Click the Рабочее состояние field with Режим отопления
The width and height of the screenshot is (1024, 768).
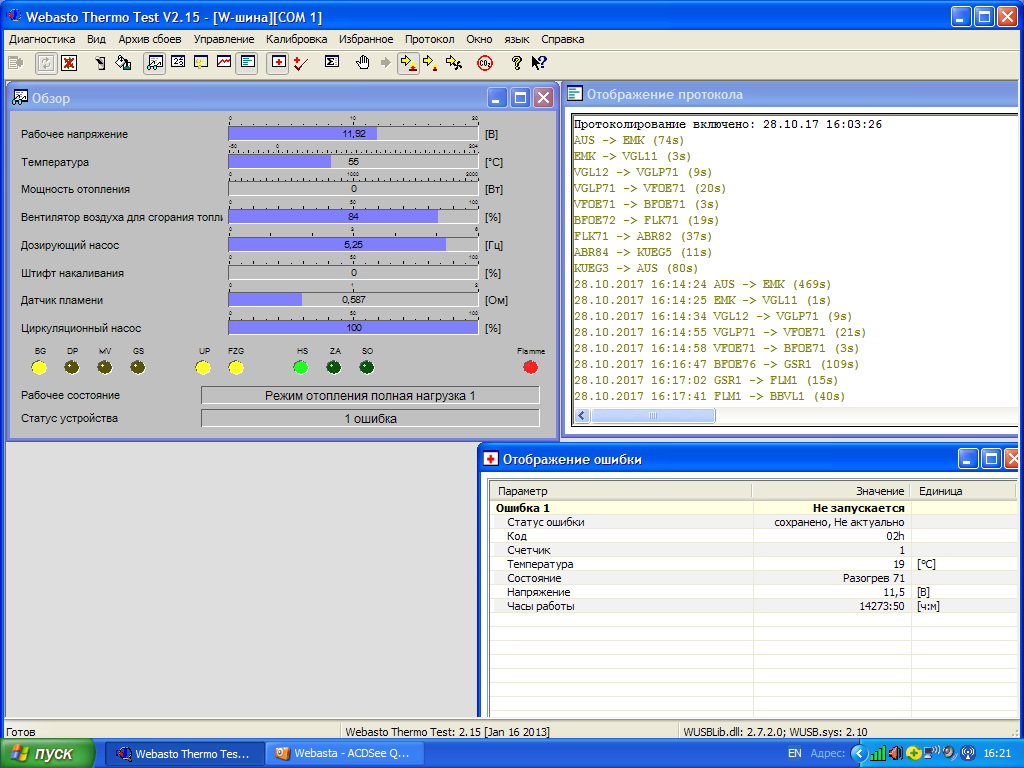370,395
